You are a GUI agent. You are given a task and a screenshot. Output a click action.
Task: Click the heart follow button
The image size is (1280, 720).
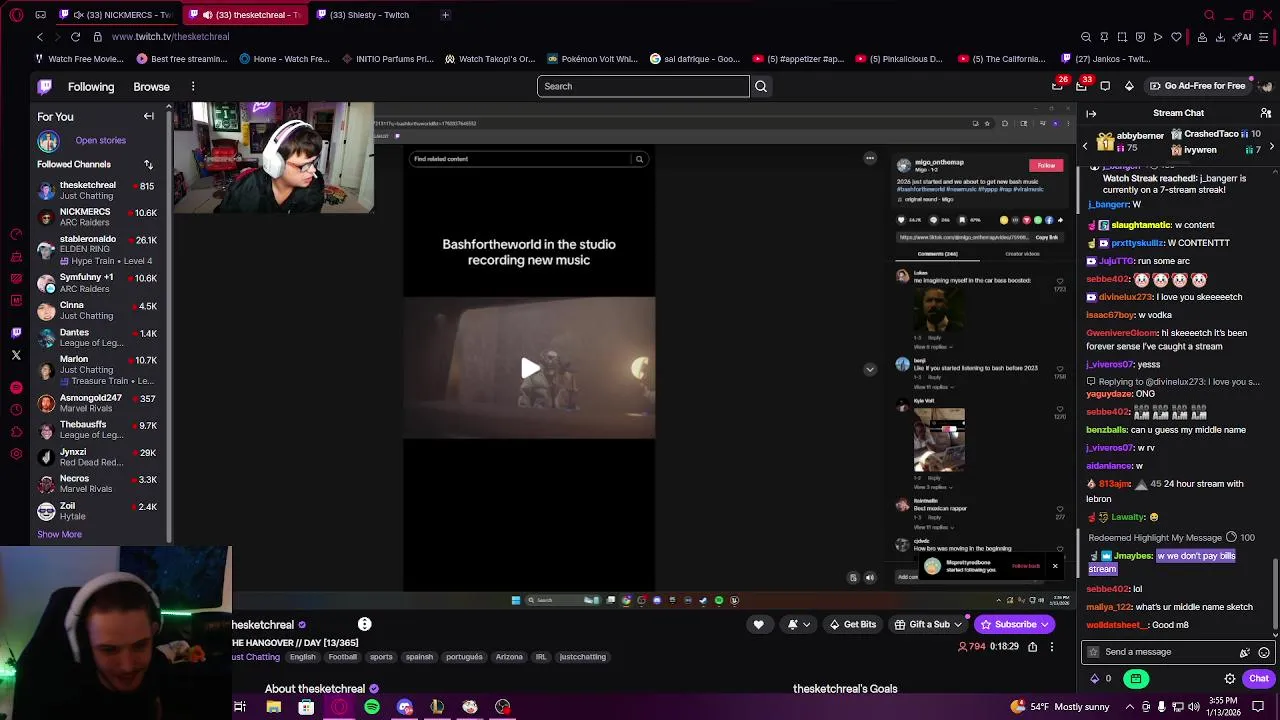click(758, 625)
